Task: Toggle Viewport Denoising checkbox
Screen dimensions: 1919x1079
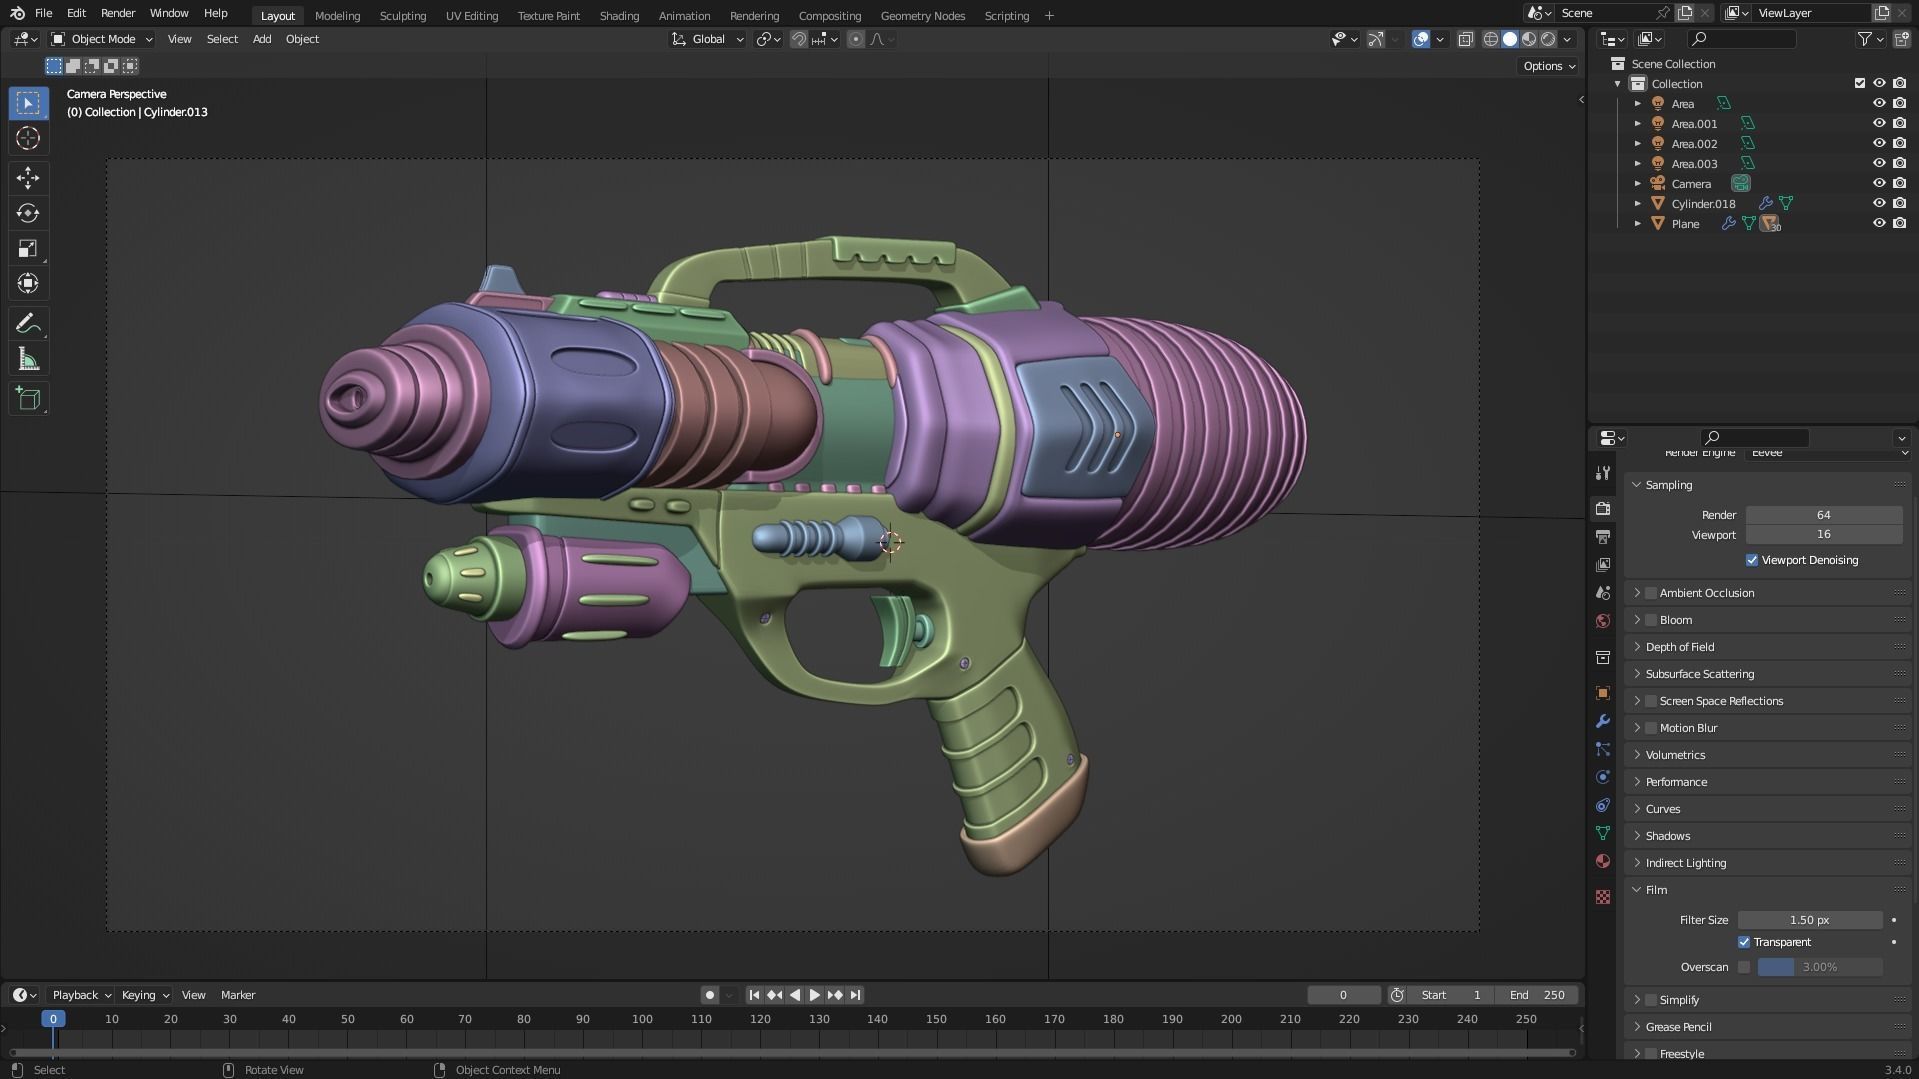Action: point(1752,560)
